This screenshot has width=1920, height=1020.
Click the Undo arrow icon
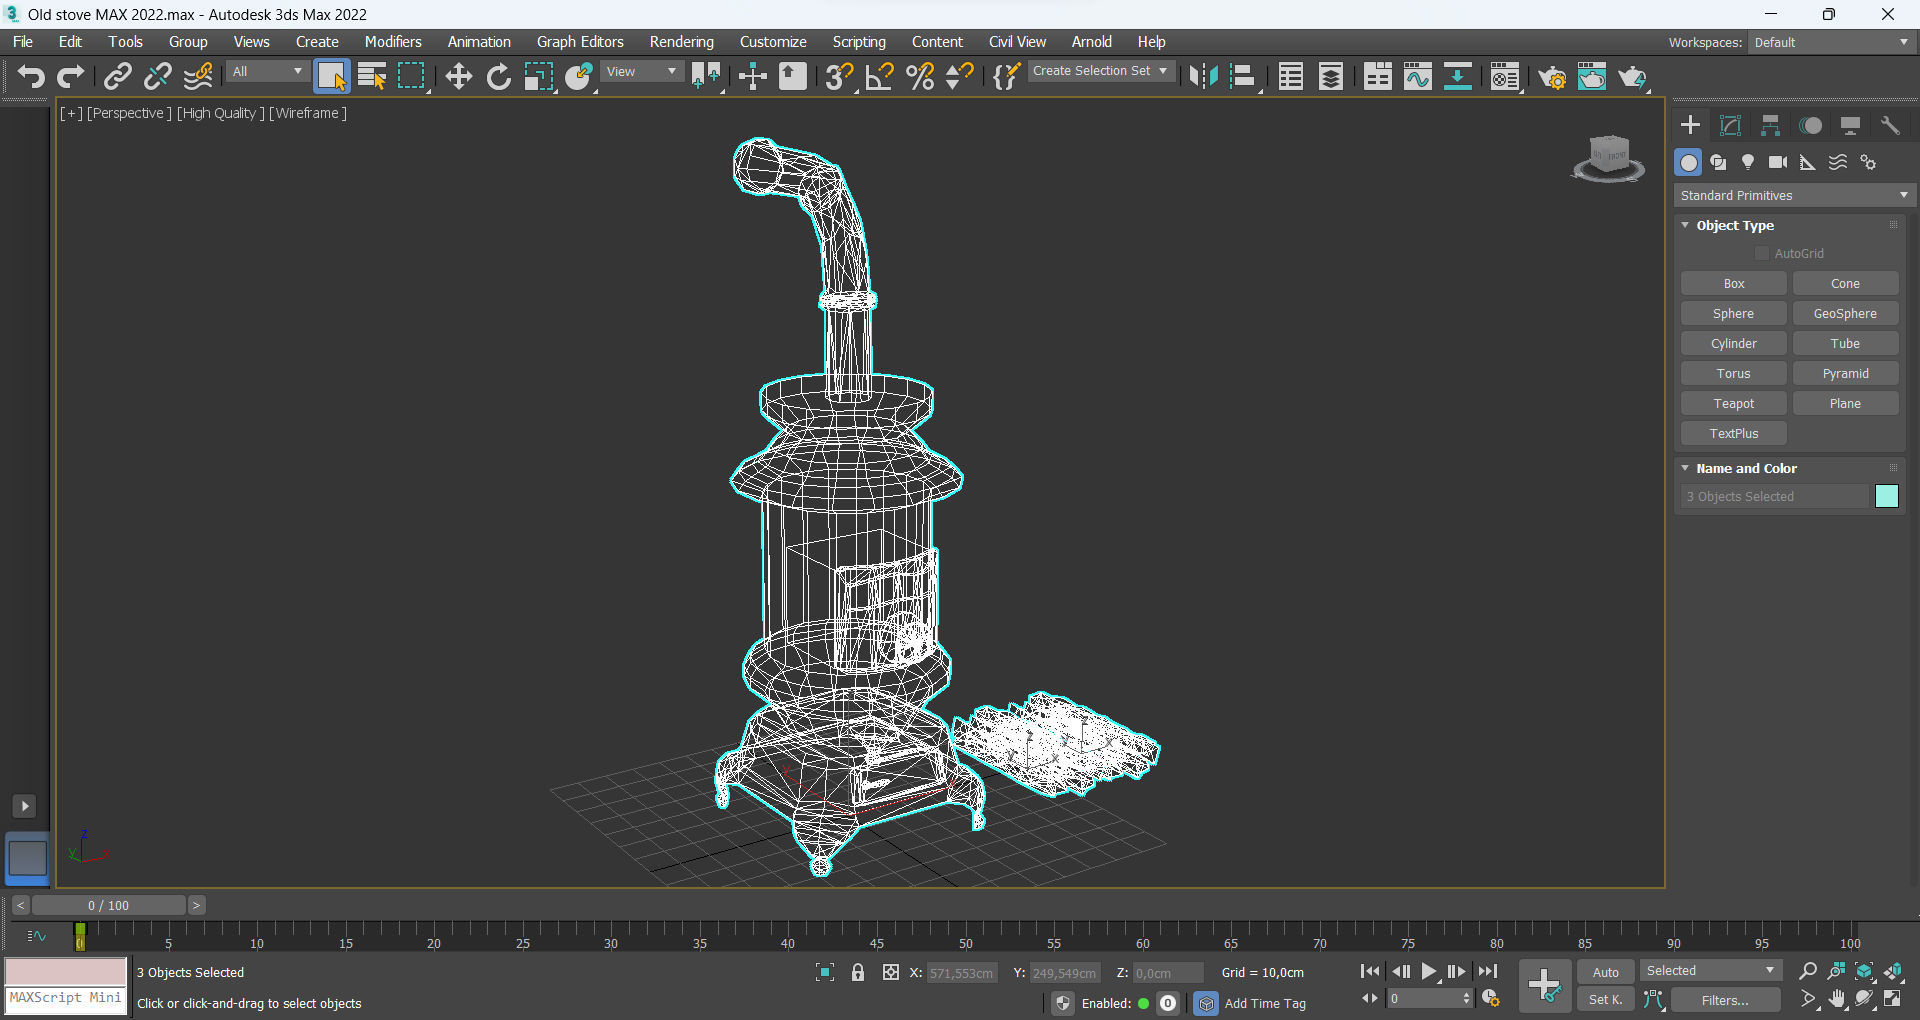point(31,76)
